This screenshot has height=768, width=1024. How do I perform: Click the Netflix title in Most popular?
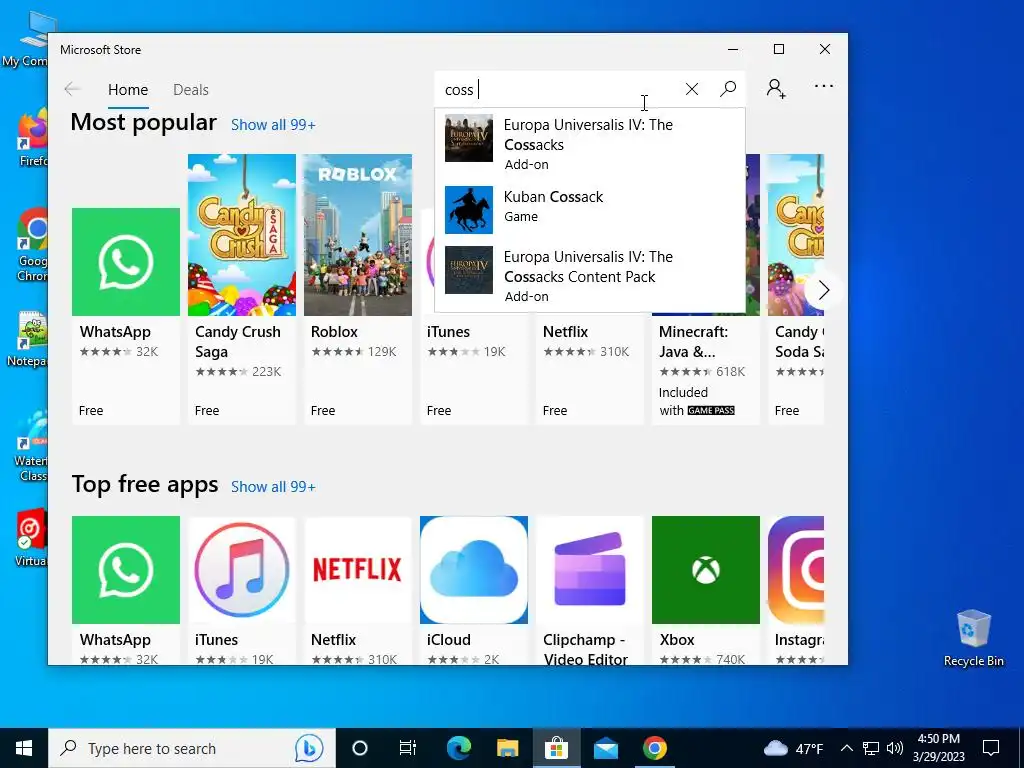pyautogui.click(x=566, y=332)
